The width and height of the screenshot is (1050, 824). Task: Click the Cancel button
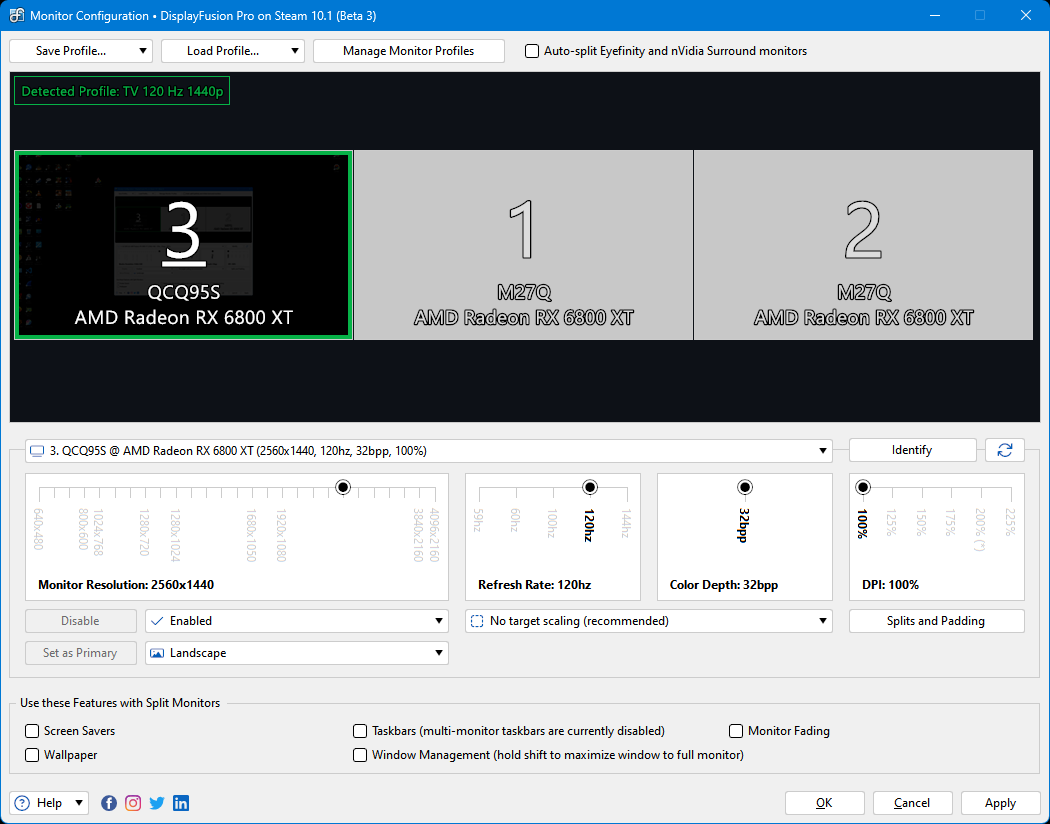pyautogui.click(x=912, y=803)
